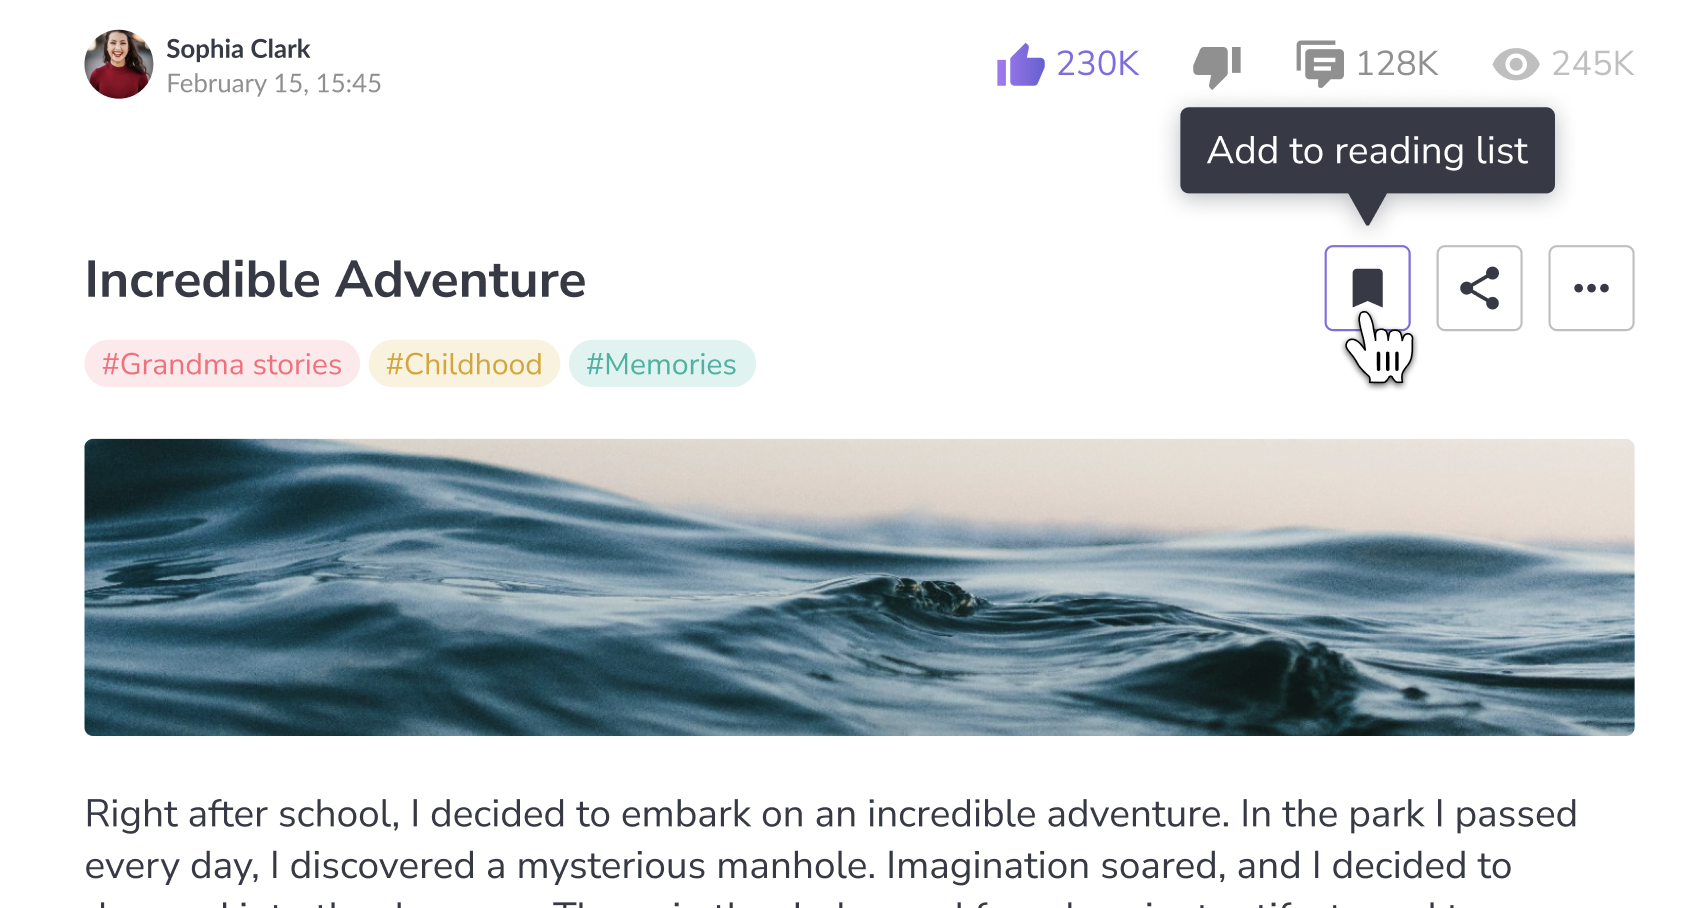Select the #Grandma stories tag
This screenshot has height=908, width=1708.
(222, 364)
